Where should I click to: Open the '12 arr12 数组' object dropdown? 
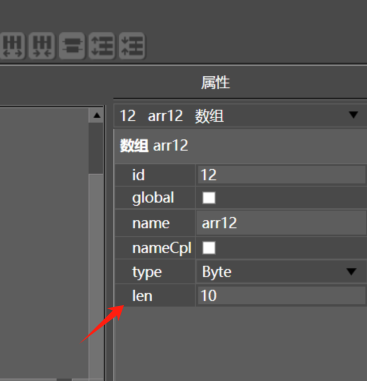pyautogui.click(x=240, y=116)
